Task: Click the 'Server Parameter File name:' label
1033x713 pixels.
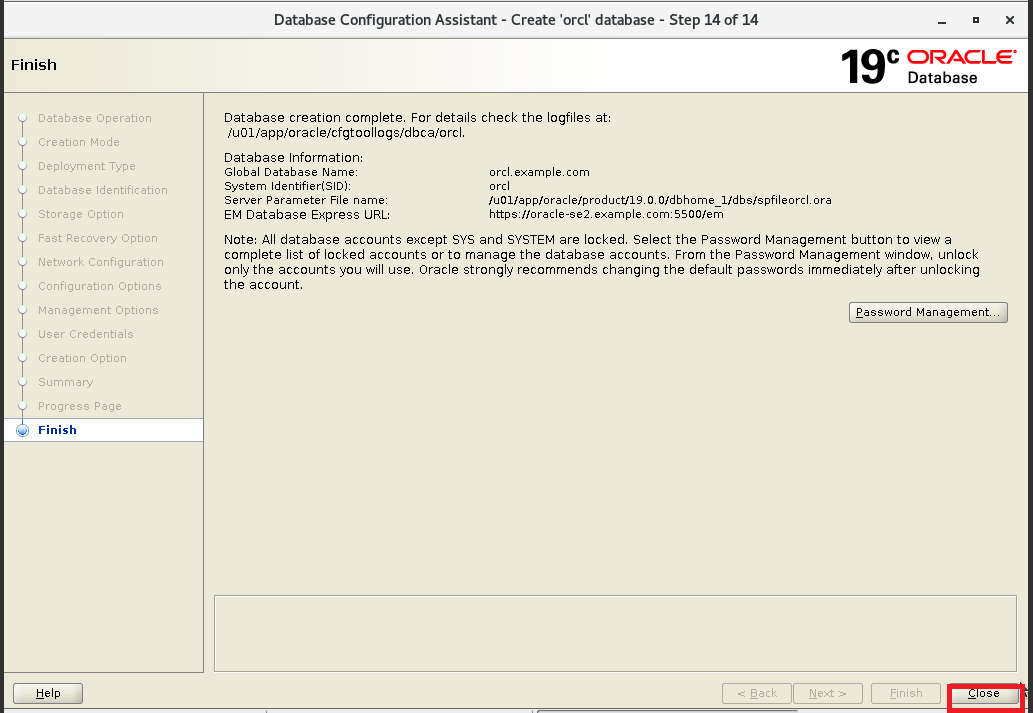Action: [306, 200]
